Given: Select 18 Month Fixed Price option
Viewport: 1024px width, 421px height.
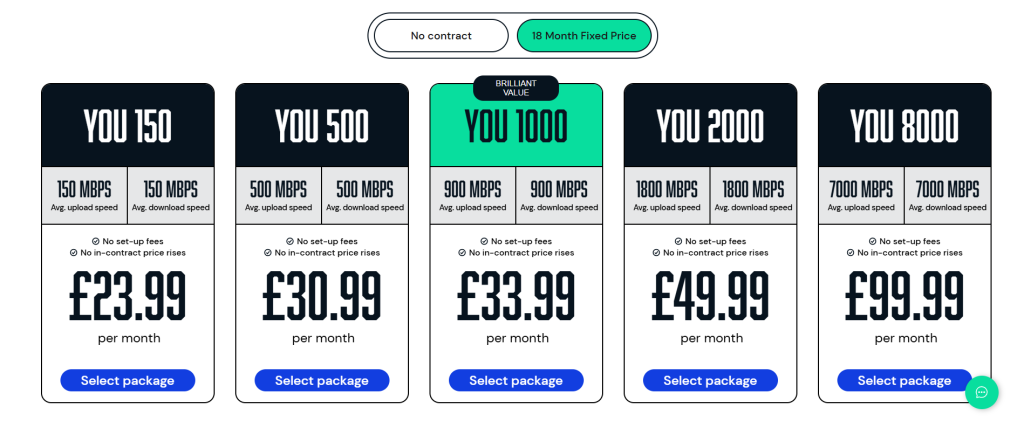Looking at the screenshot, I should coord(584,36).
